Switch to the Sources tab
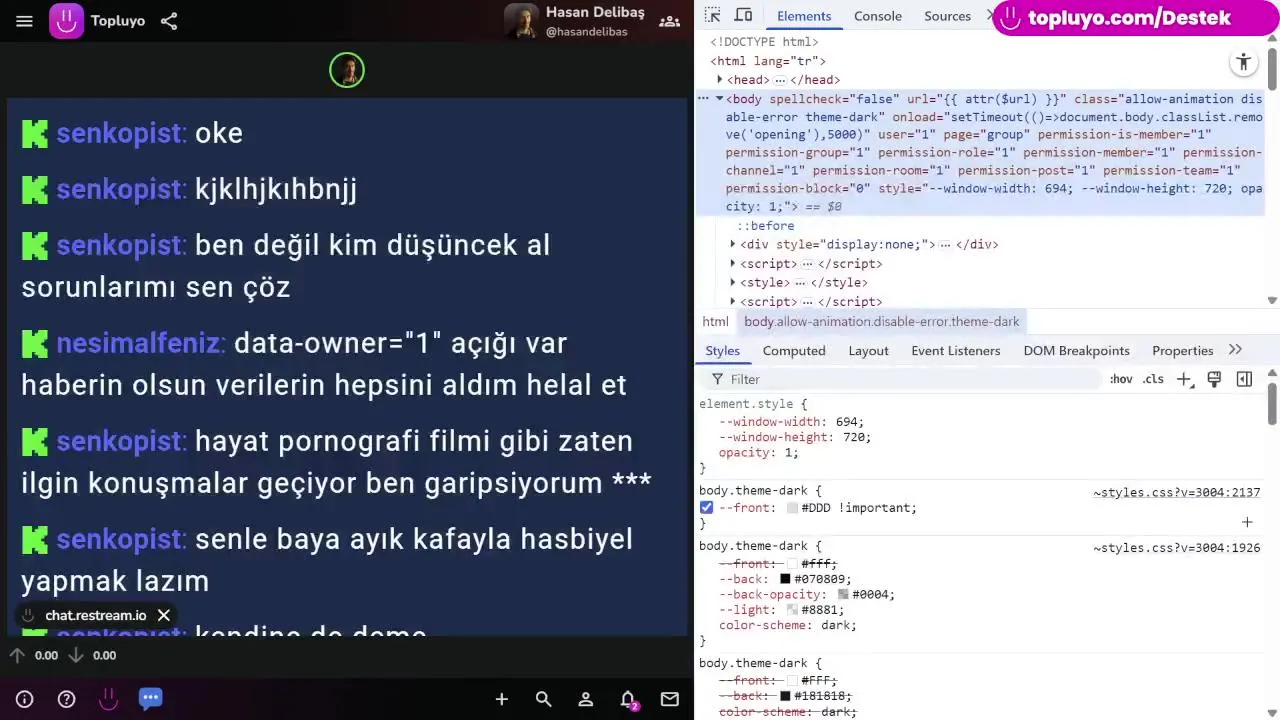This screenshot has height=720, width=1280. click(x=947, y=16)
